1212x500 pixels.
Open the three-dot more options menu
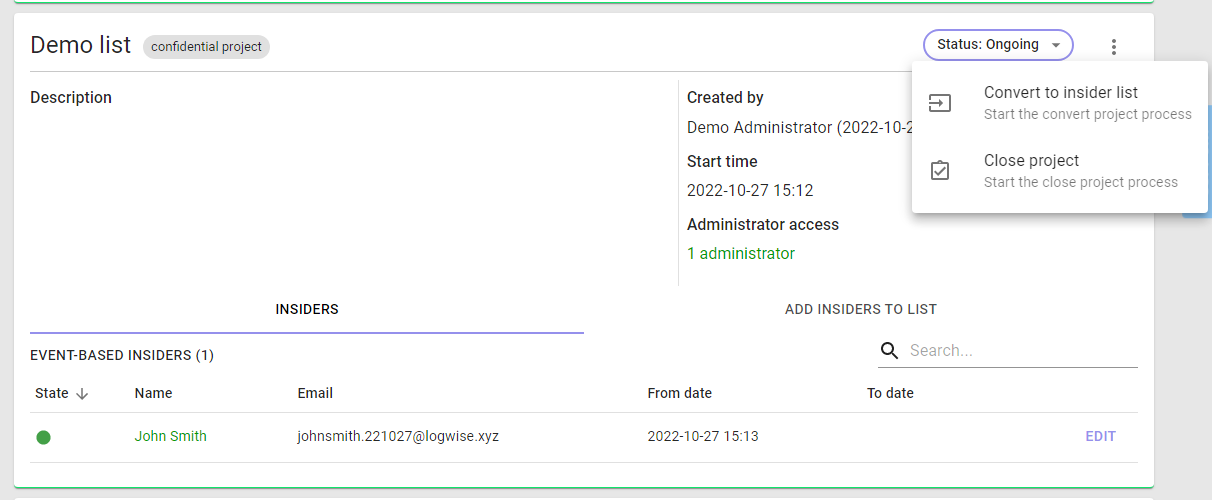[x=1114, y=46]
